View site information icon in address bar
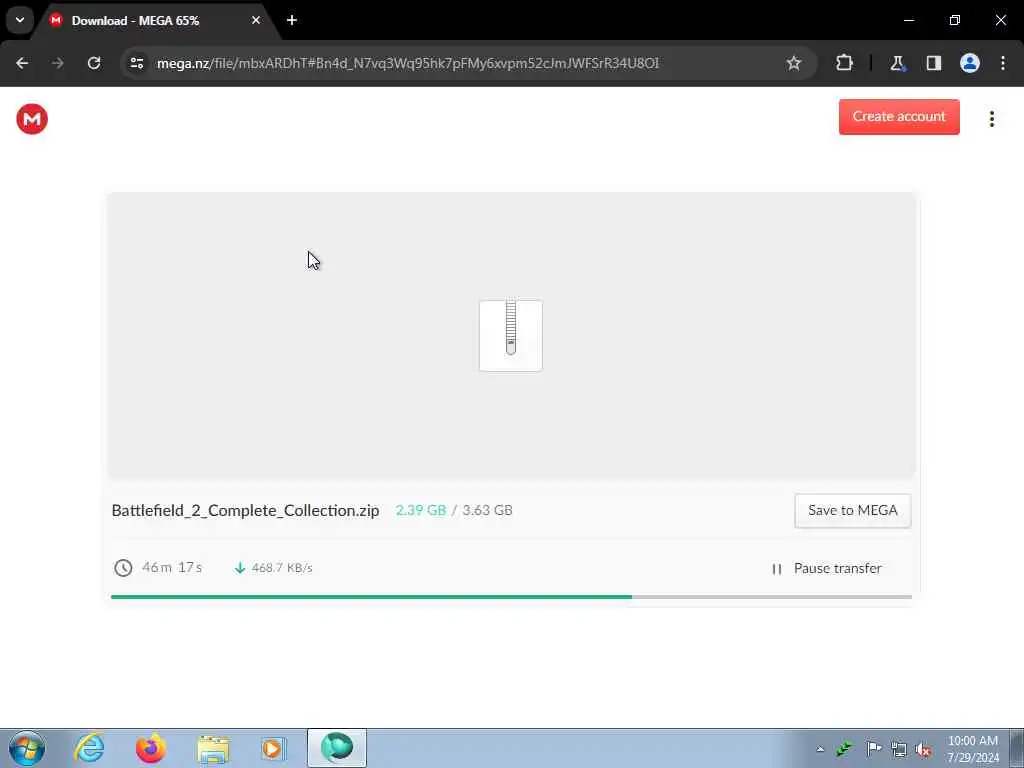1024x768 pixels. pos(137,63)
